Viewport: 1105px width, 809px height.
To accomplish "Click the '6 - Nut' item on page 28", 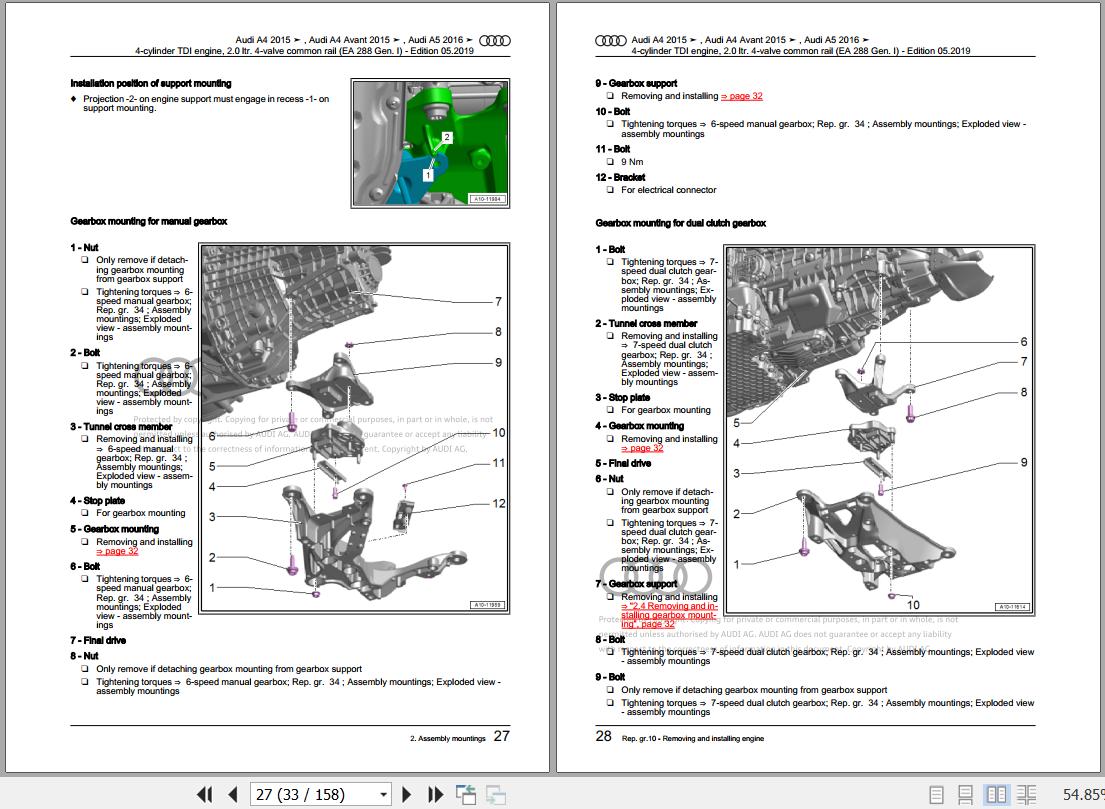I will (x=610, y=478).
